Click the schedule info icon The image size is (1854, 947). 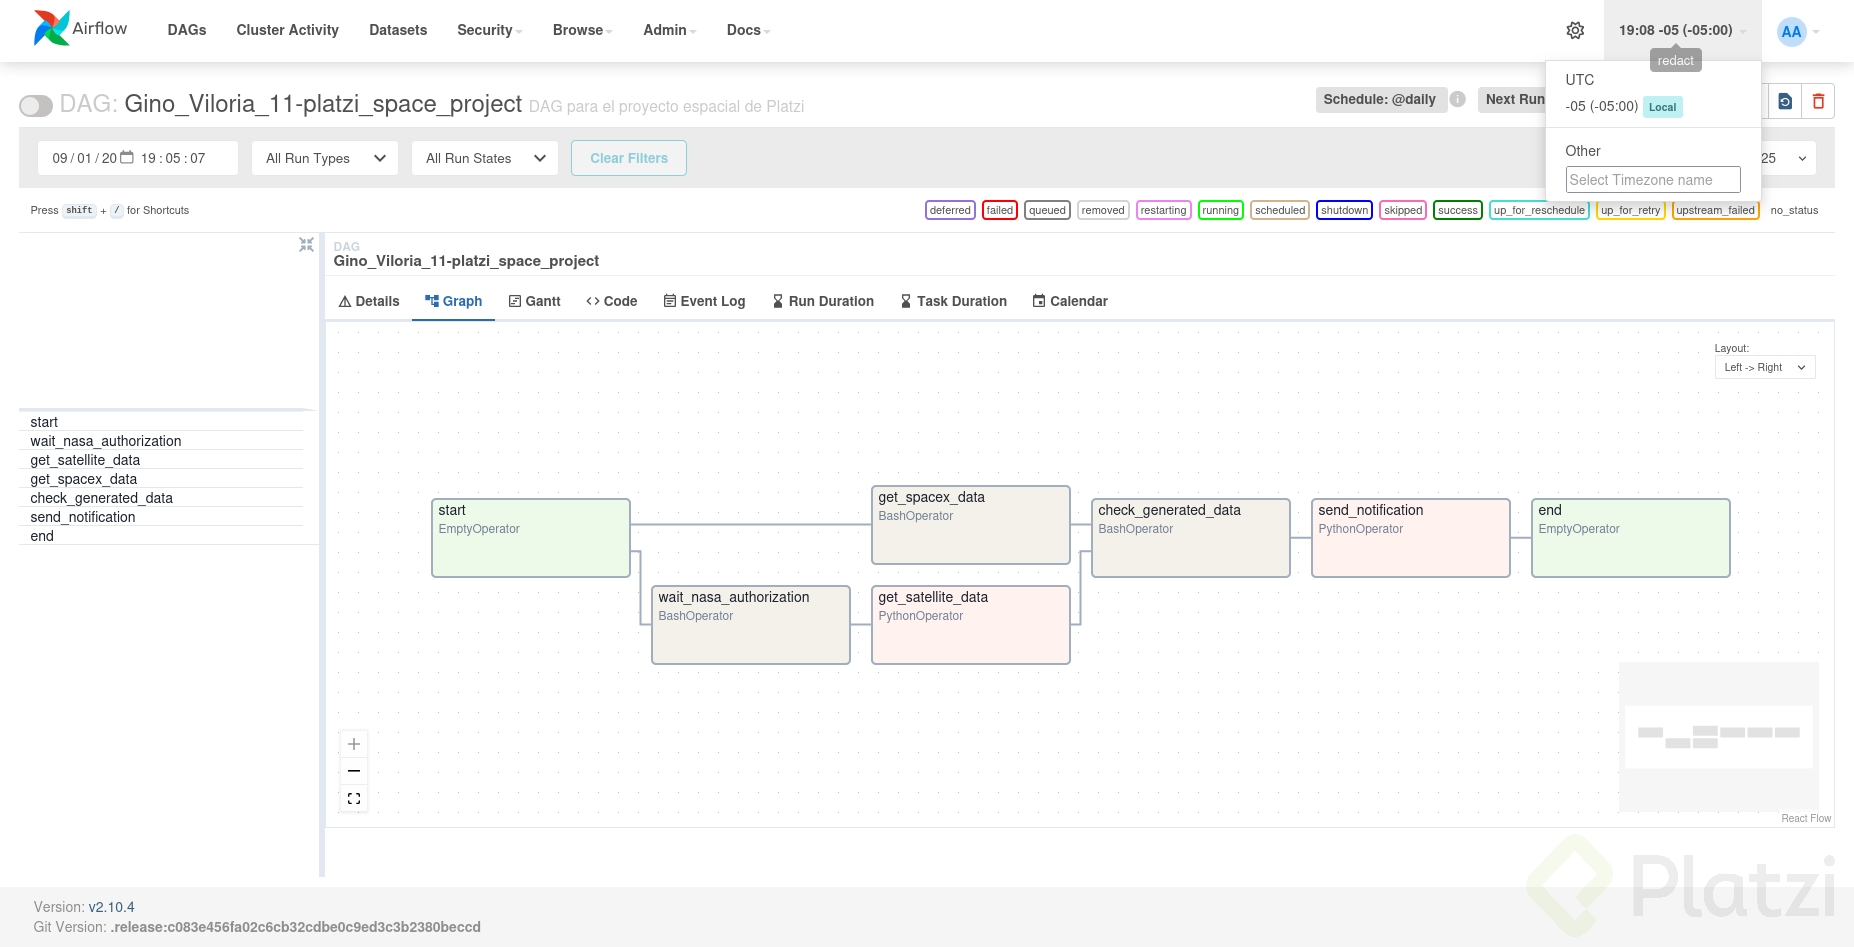[x=1458, y=99]
